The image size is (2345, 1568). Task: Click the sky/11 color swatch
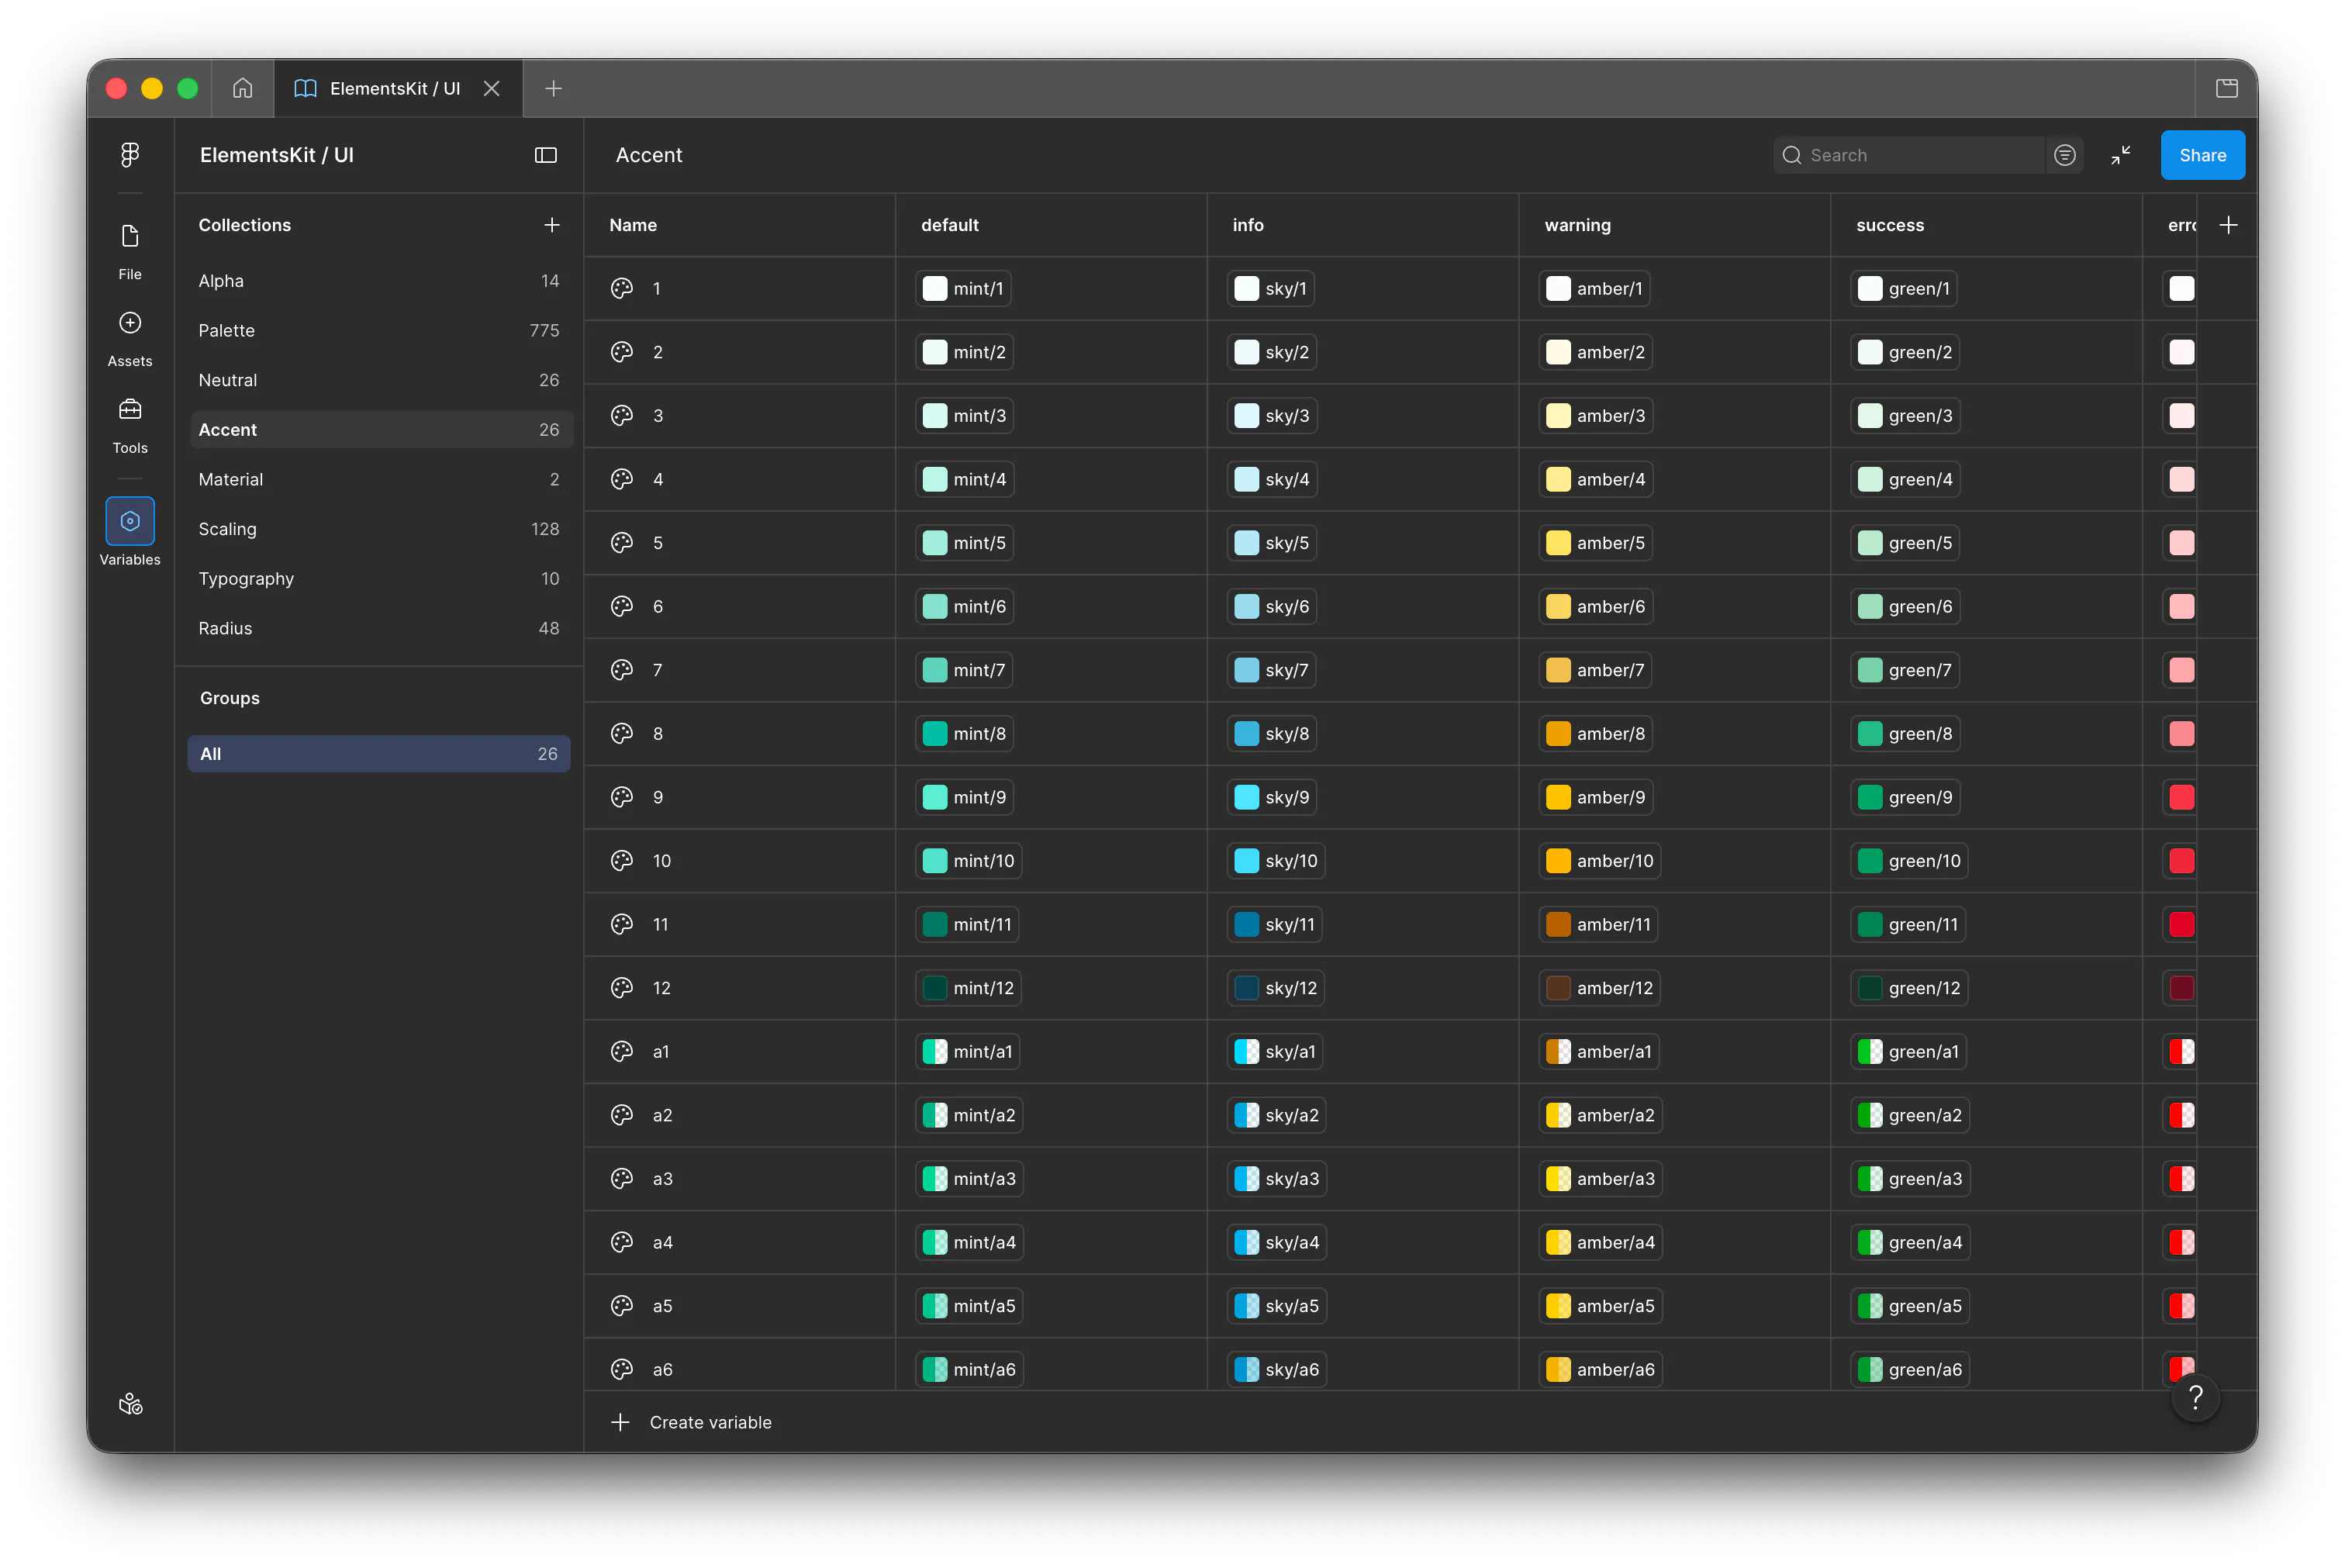(x=1246, y=924)
